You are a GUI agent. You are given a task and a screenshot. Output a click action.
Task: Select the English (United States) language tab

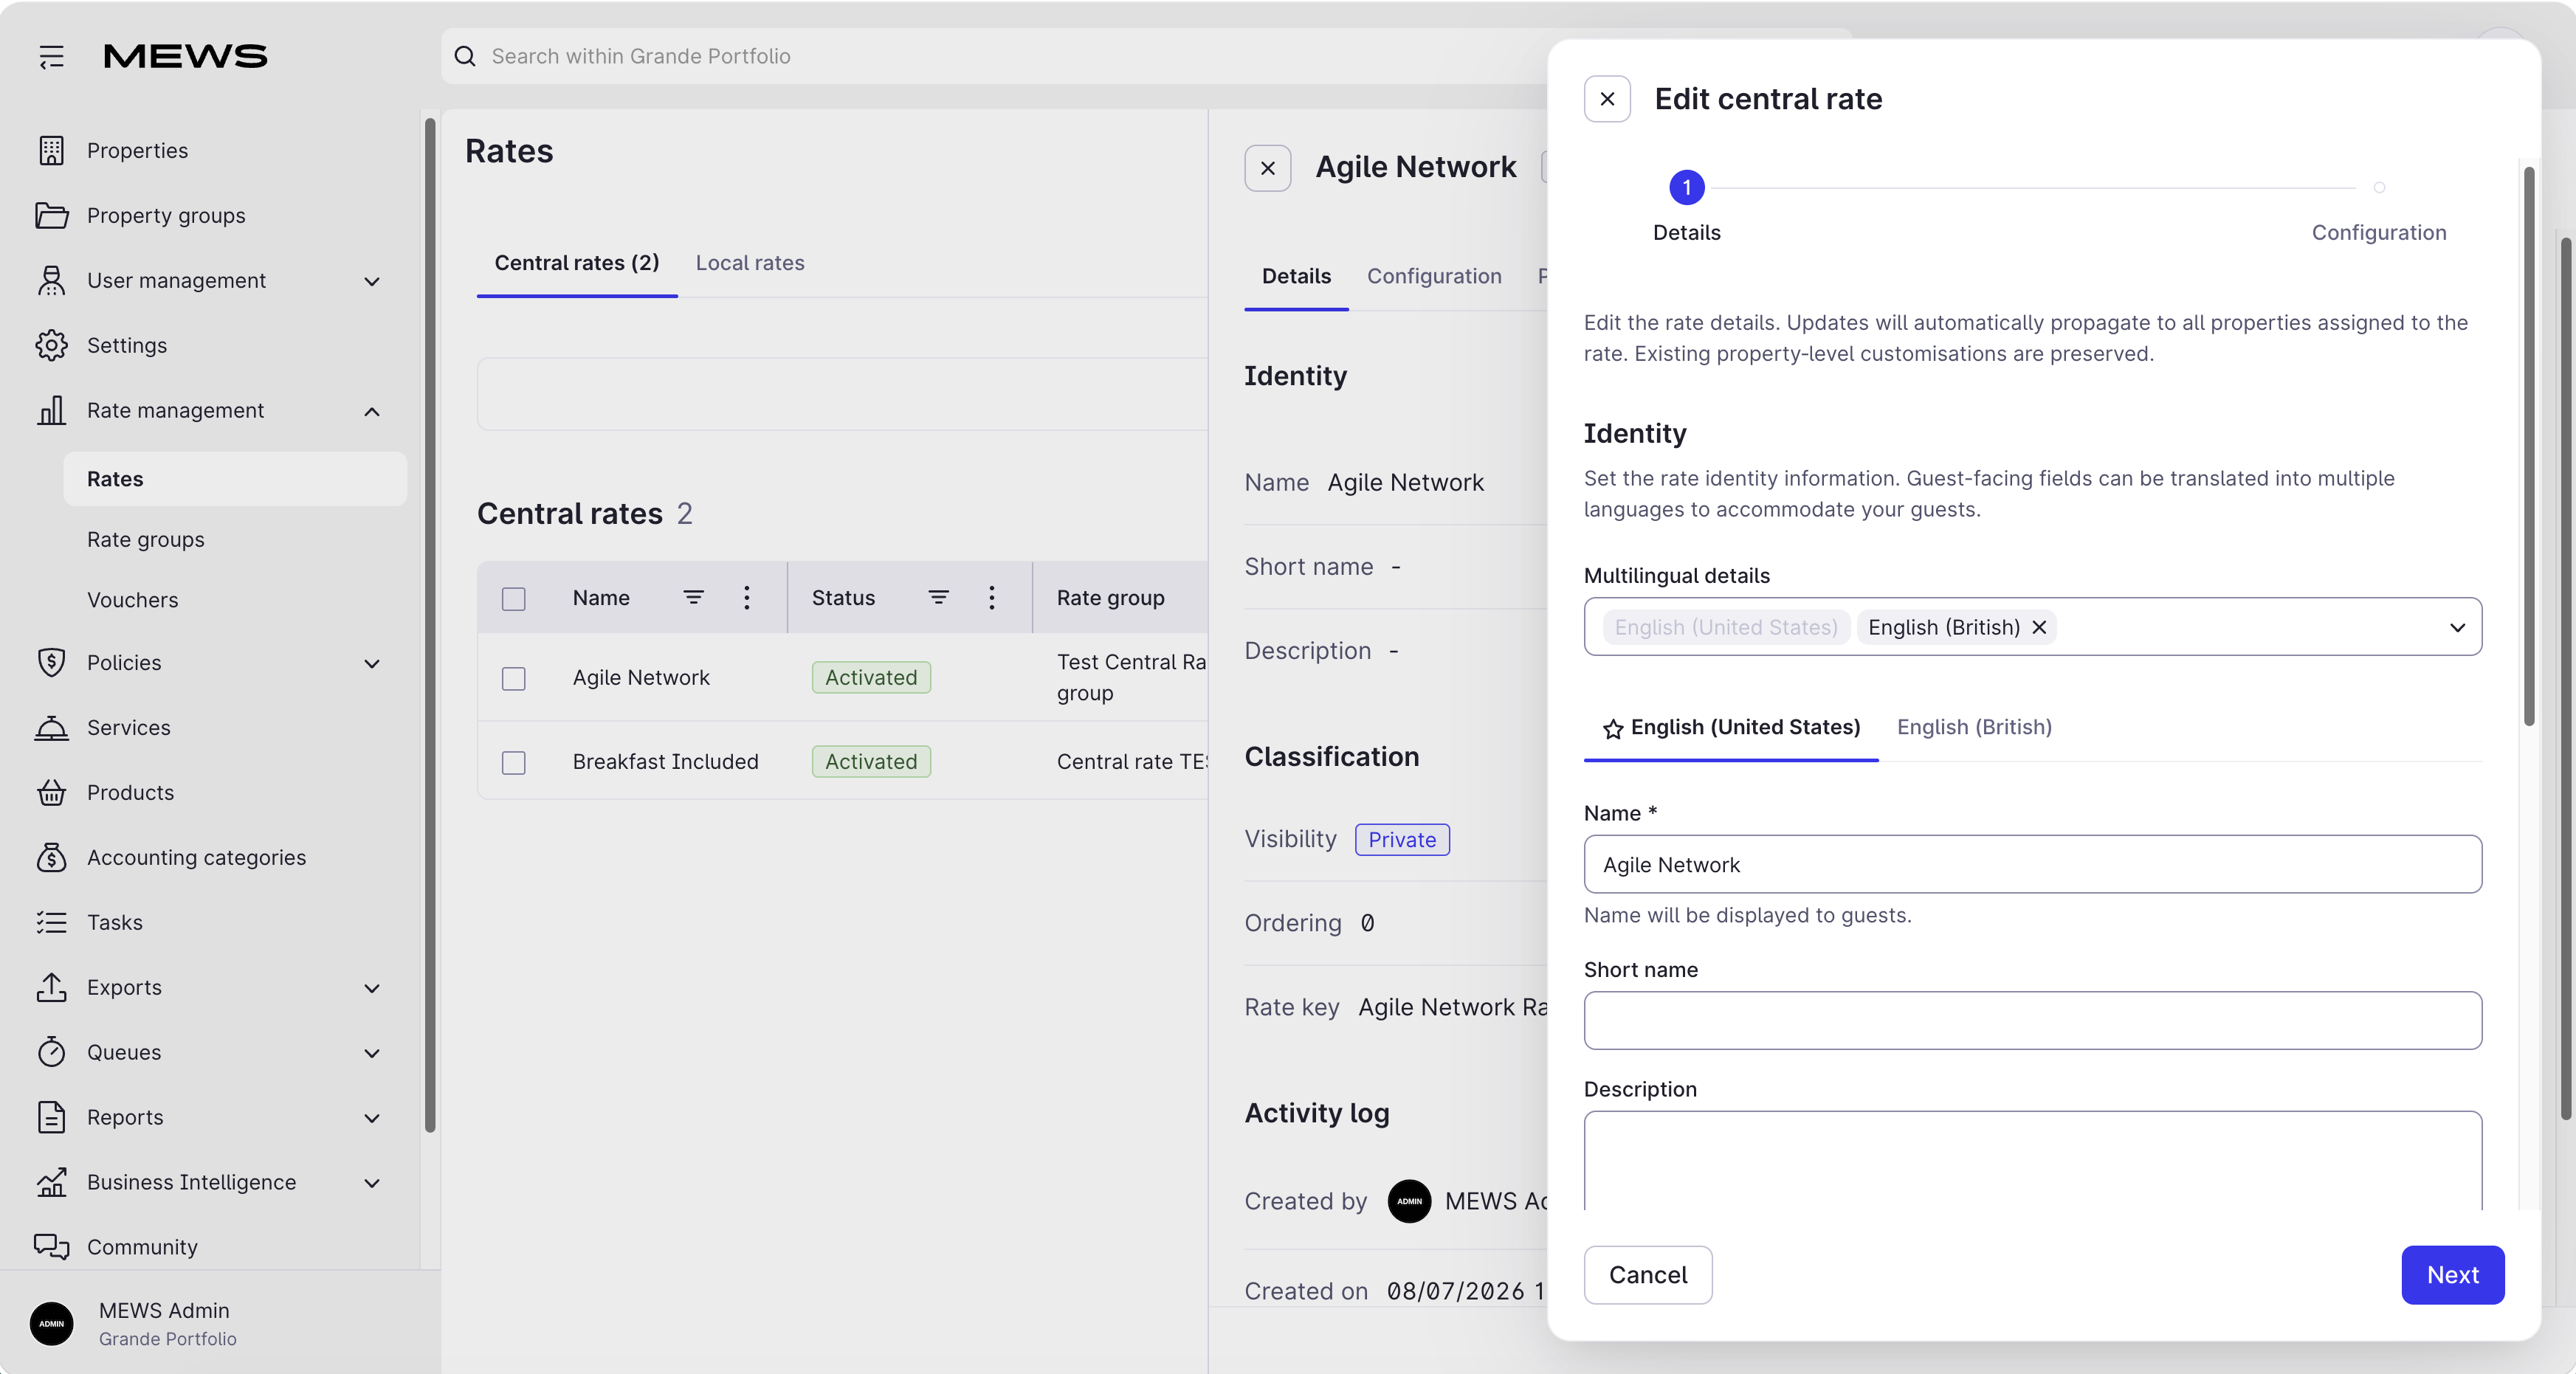1731,727
